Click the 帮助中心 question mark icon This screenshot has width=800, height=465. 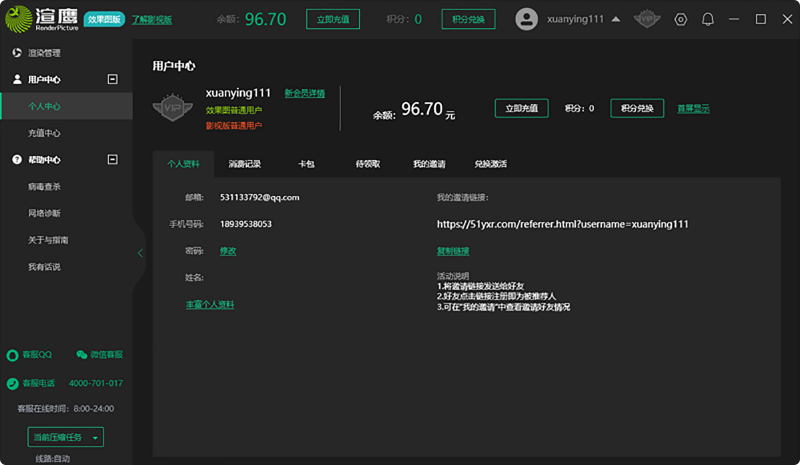[x=17, y=160]
